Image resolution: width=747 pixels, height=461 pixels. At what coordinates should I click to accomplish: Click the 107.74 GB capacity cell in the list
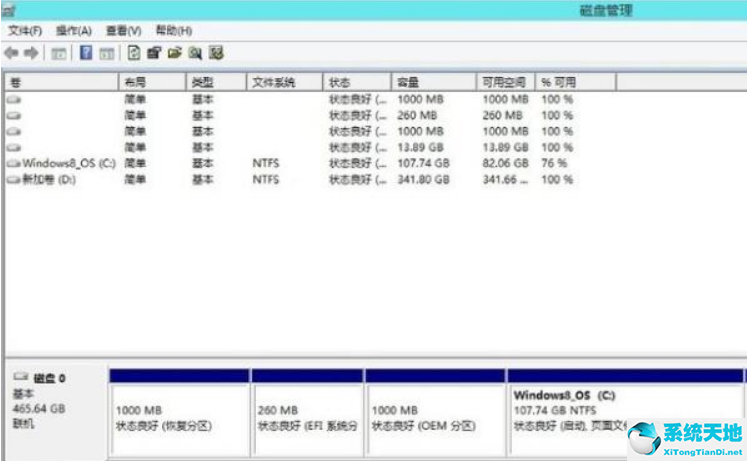pyautogui.click(x=424, y=163)
